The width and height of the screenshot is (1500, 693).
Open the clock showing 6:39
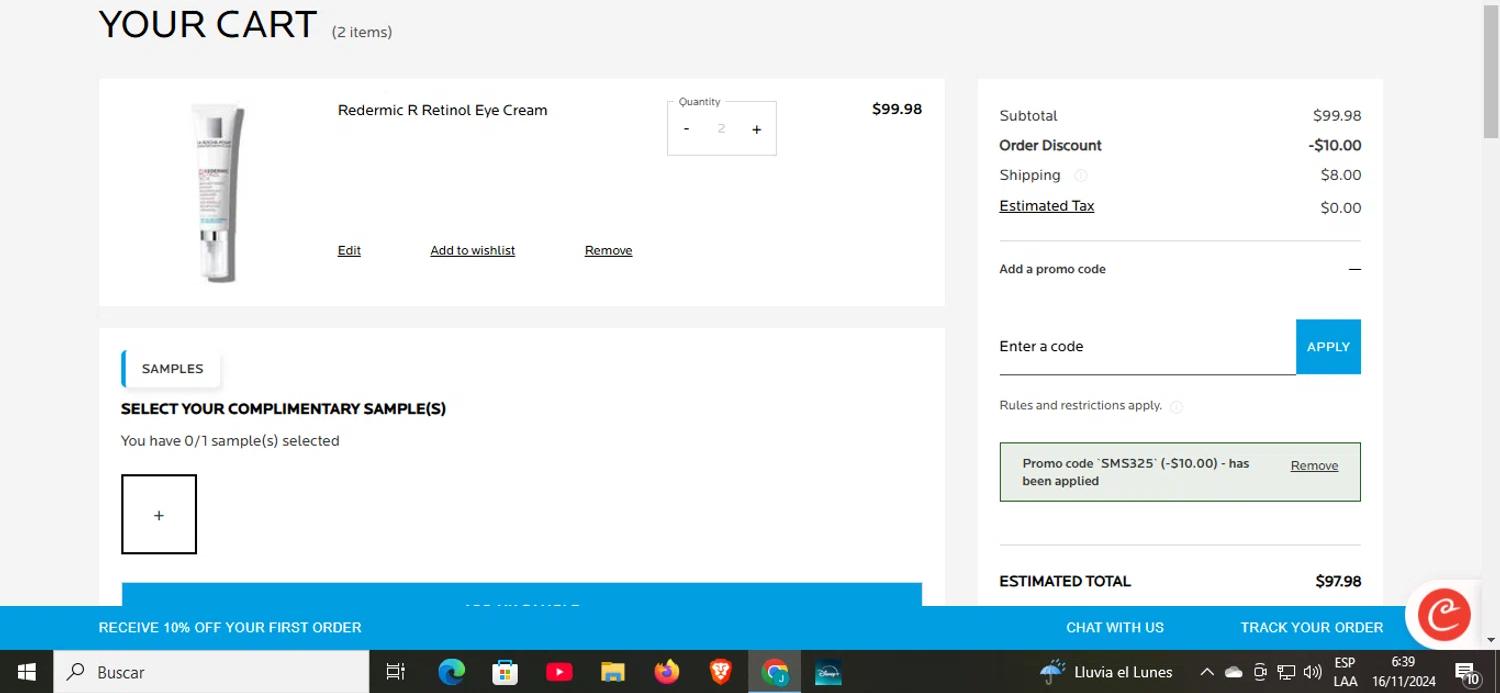[1403, 672]
